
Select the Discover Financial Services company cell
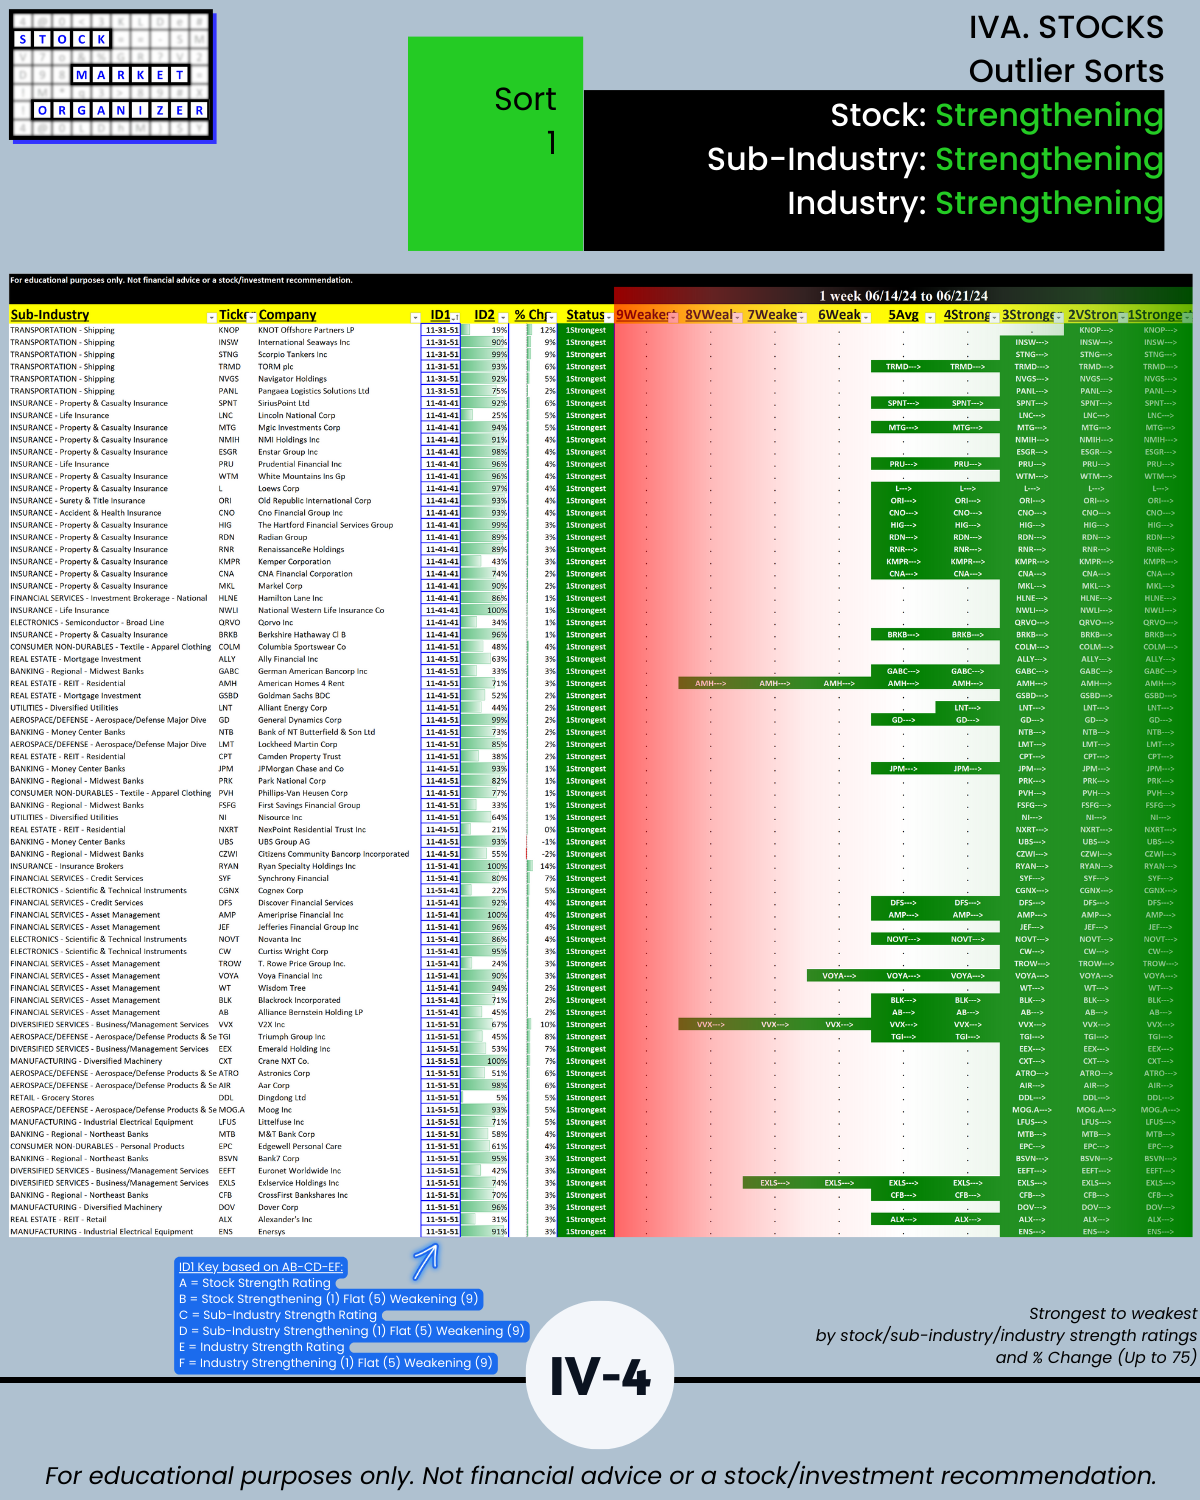338,903
